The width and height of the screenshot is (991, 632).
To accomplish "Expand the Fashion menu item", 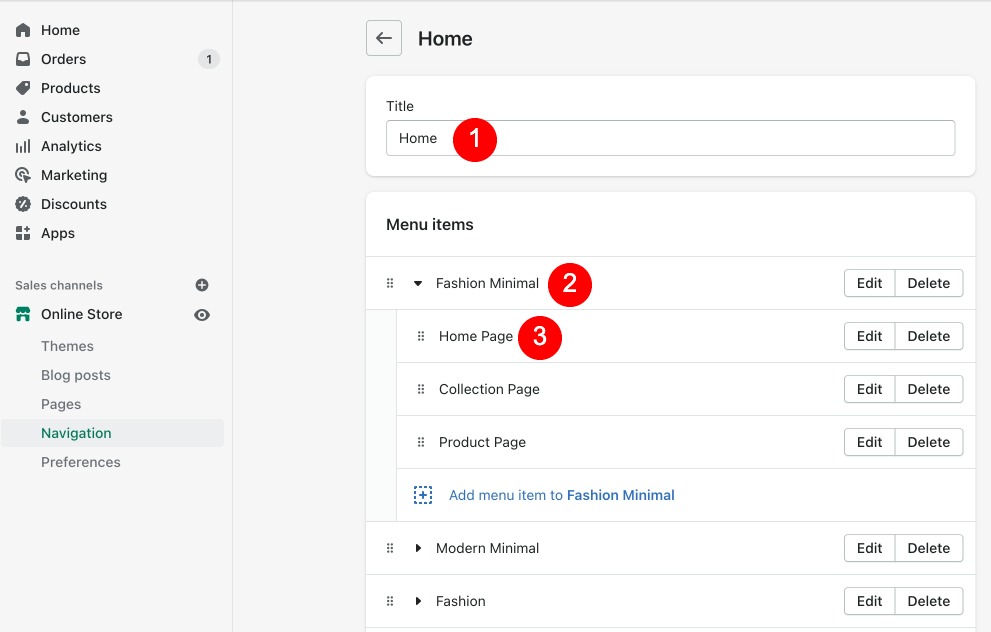I will [x=418, y=601].
